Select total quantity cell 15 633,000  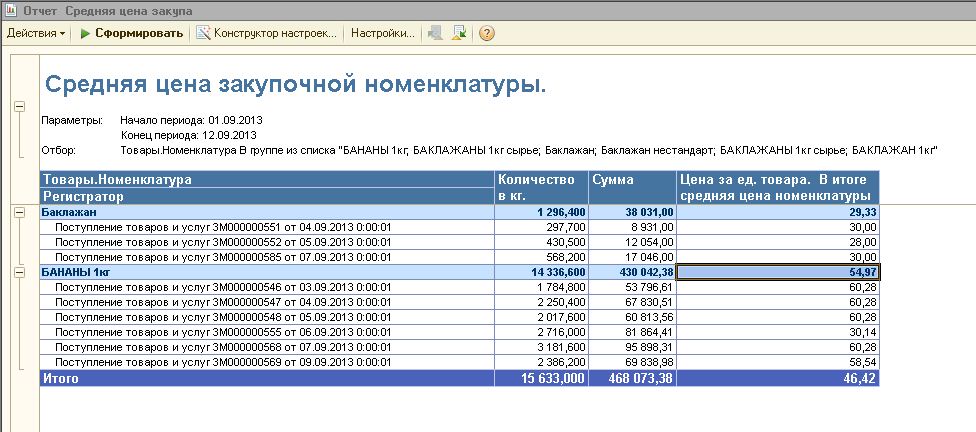tap(542, 378)
